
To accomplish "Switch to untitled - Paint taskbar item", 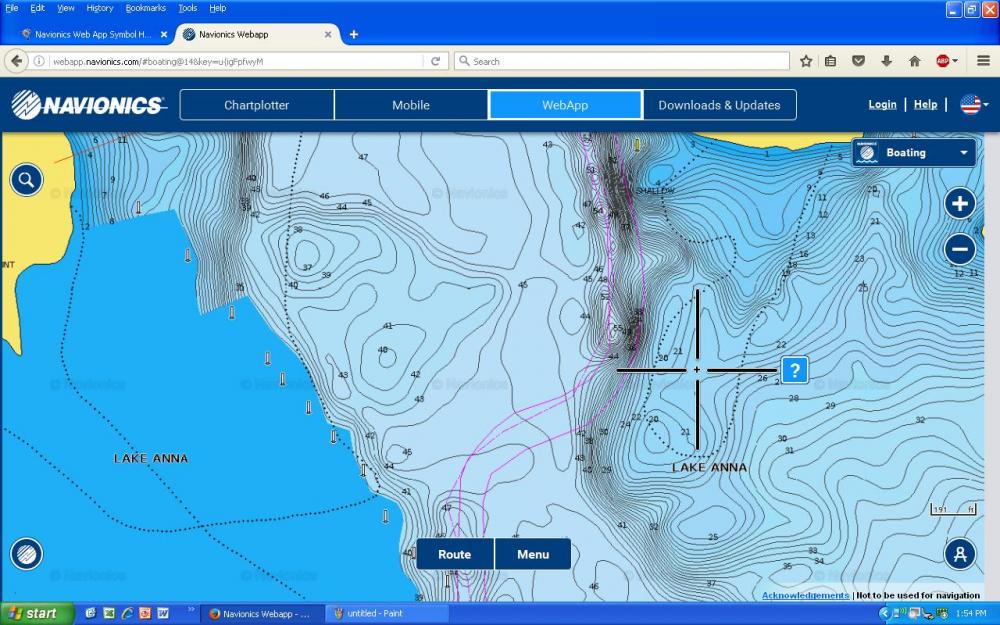I will tap(388, 614).
